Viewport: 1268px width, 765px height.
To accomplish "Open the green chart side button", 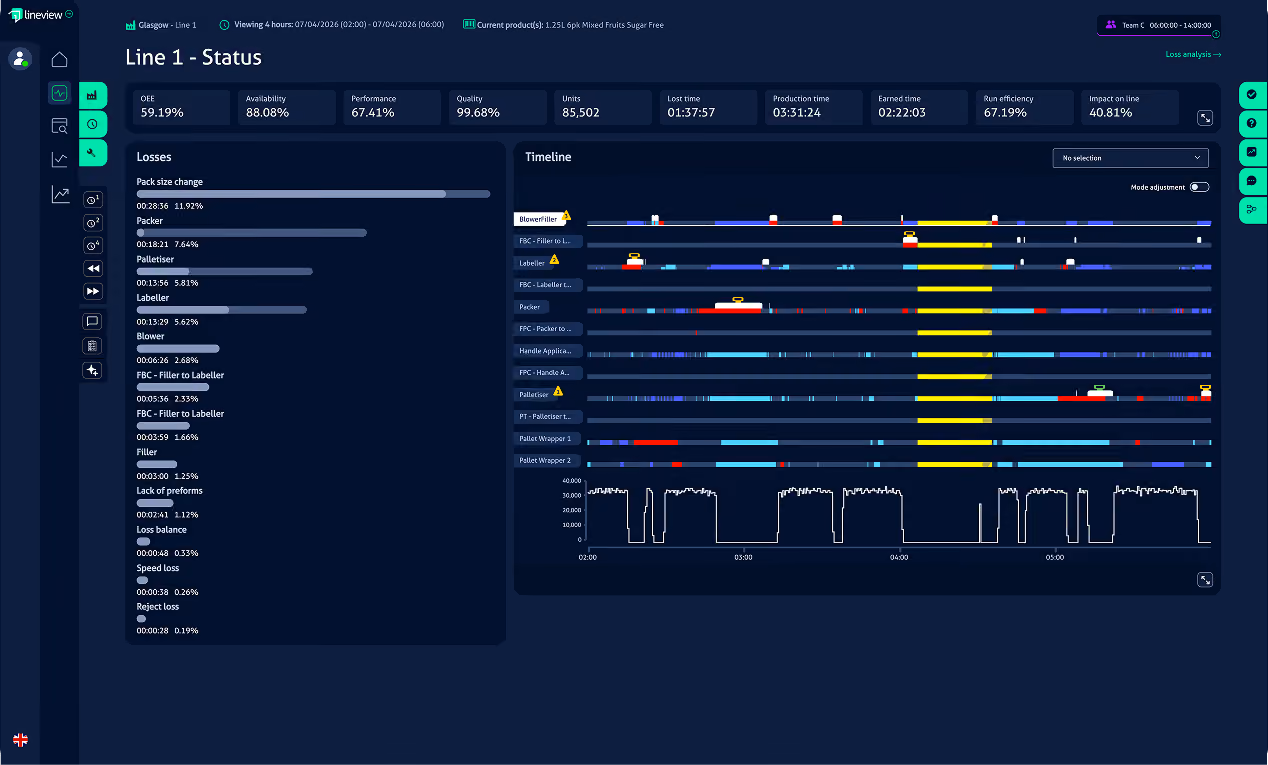I will [1253, 152].
